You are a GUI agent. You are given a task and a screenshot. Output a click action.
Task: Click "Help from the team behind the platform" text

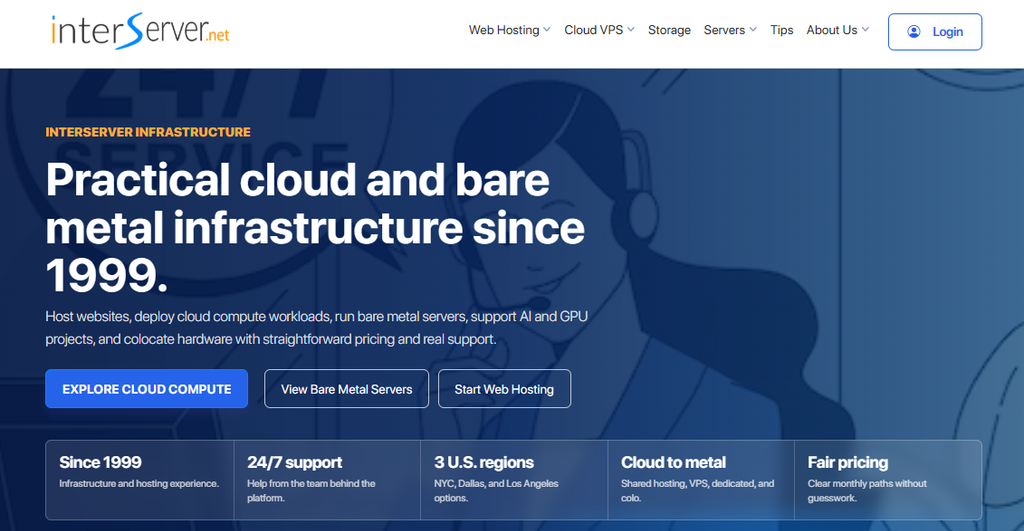[311, 491]
